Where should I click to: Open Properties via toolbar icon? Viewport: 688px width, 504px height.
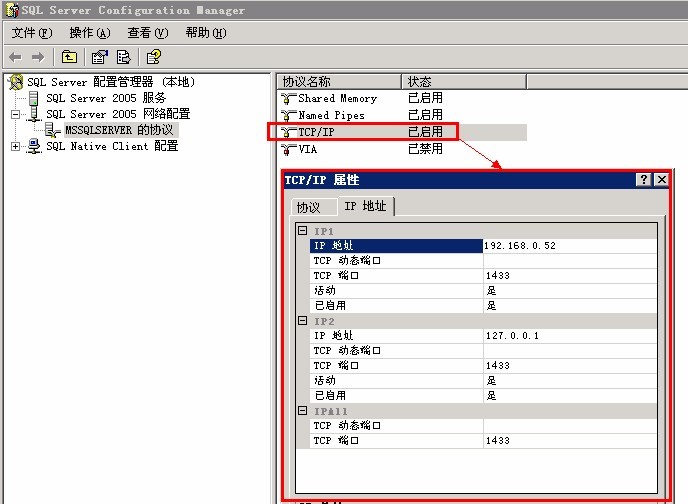coord(100,57)
